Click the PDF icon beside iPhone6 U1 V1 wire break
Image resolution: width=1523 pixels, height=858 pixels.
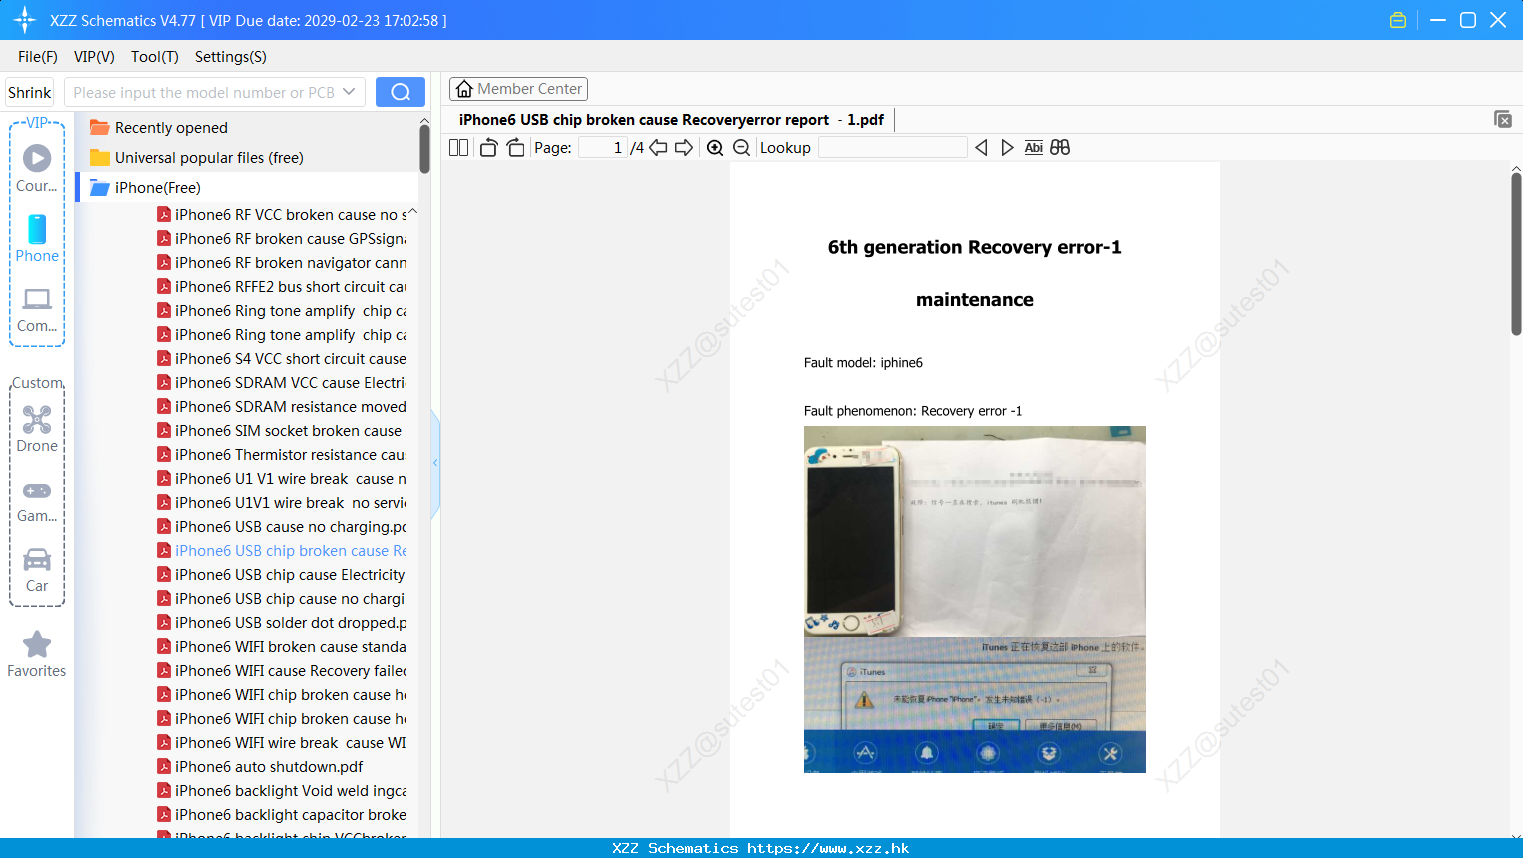click(x=164, y=479)
